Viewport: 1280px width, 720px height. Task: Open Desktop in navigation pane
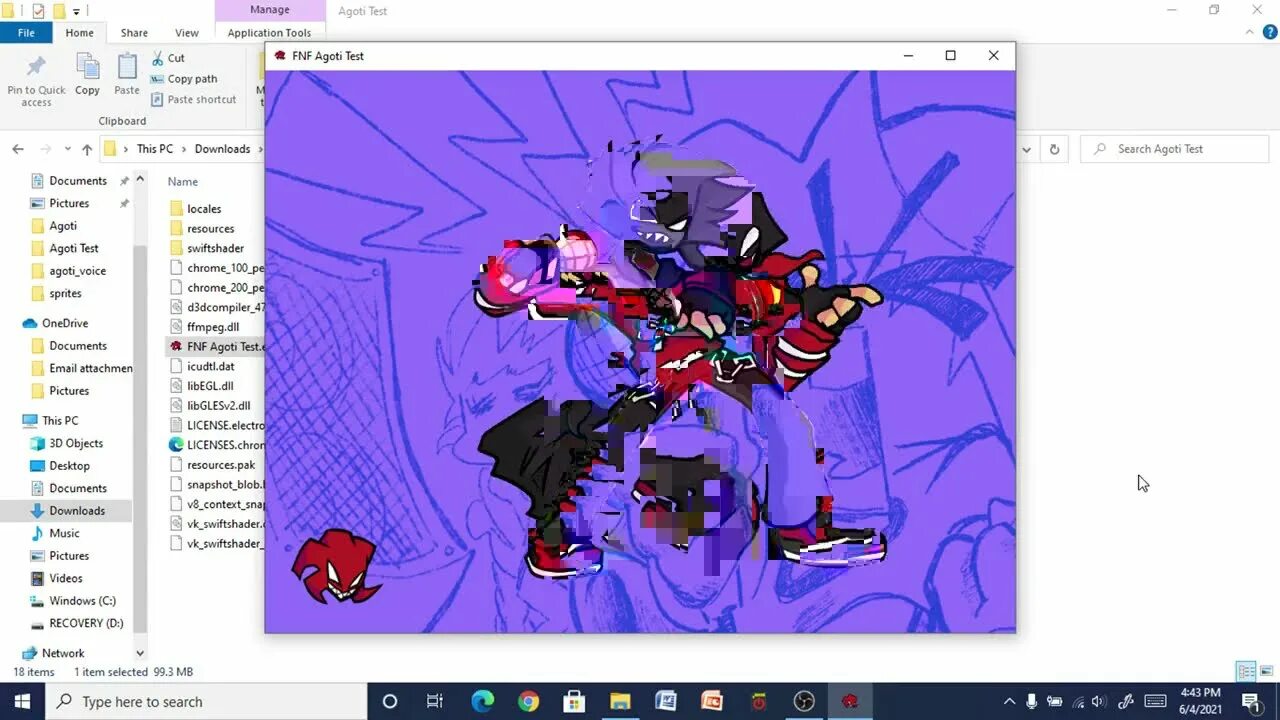tap(69, 466)
